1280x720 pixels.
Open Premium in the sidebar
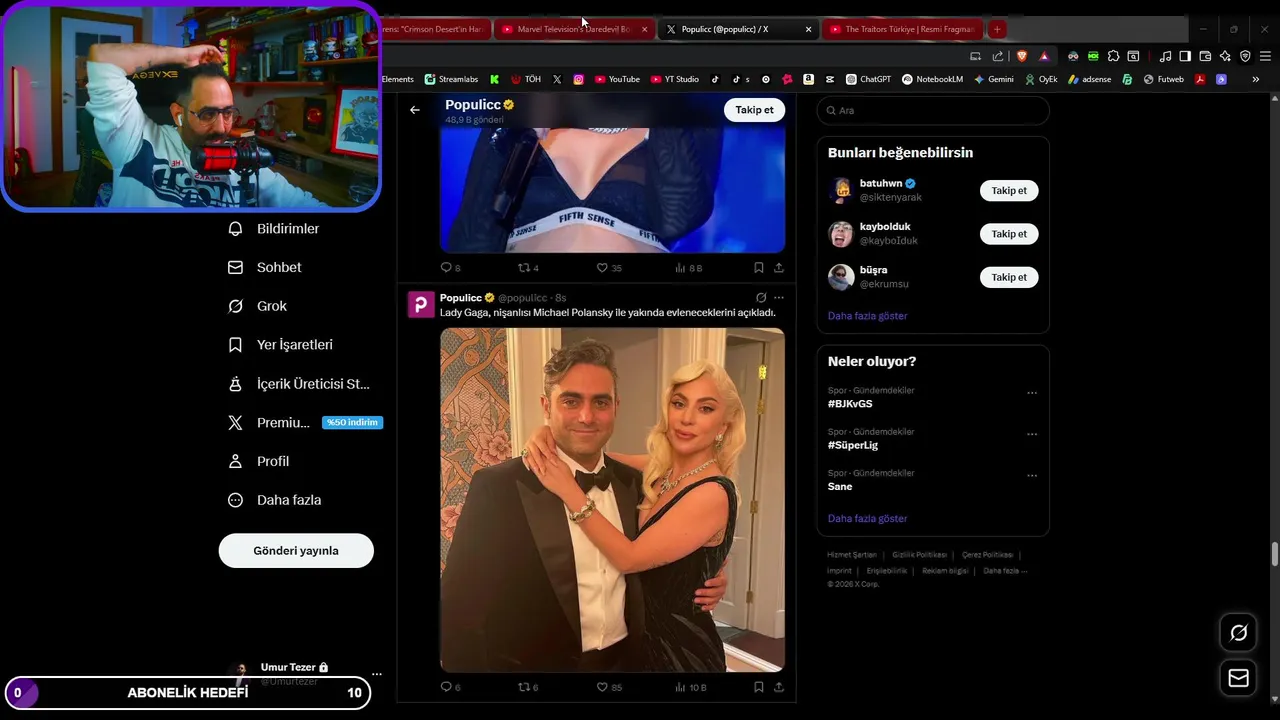(x=305, y=423)
